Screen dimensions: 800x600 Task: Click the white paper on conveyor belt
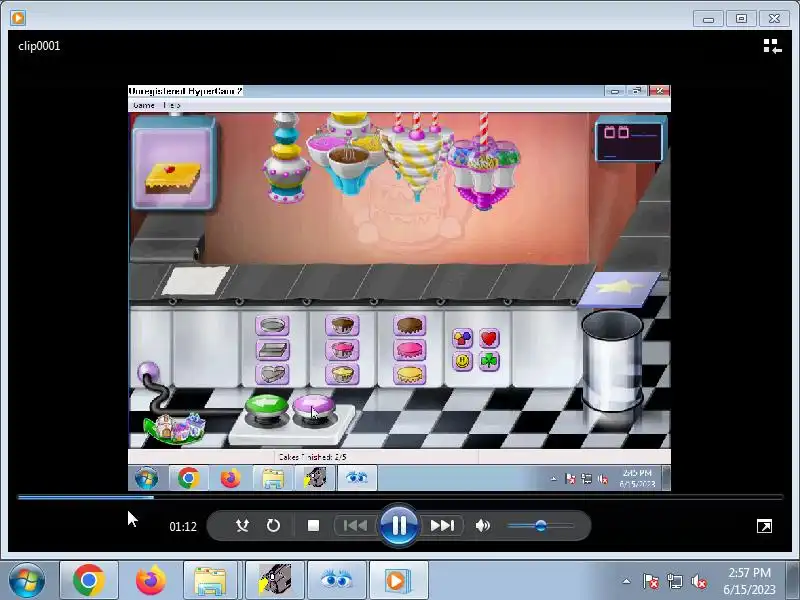click(195, 280)
